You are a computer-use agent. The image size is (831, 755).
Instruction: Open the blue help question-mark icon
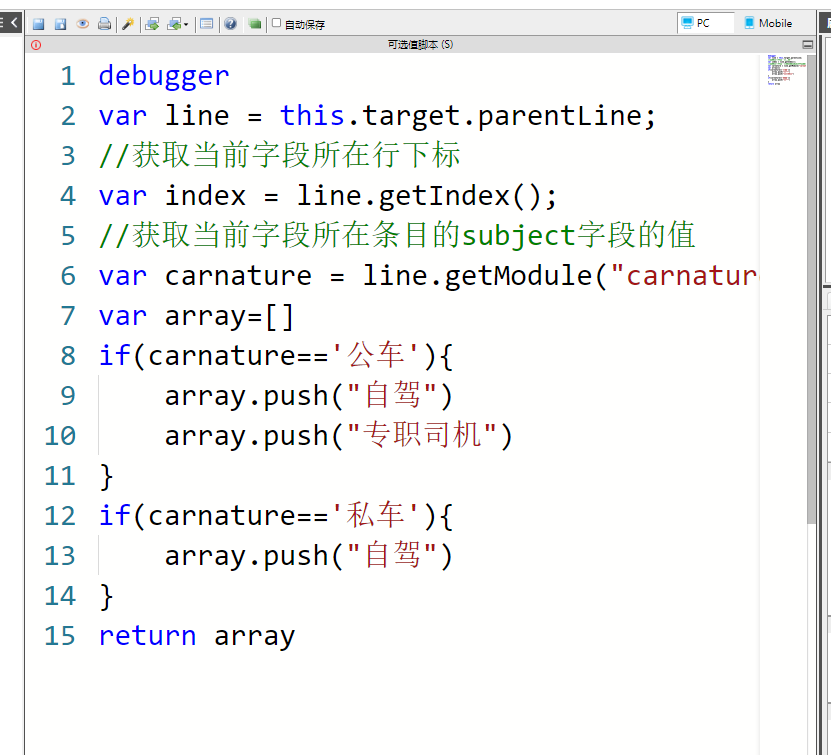230,24
